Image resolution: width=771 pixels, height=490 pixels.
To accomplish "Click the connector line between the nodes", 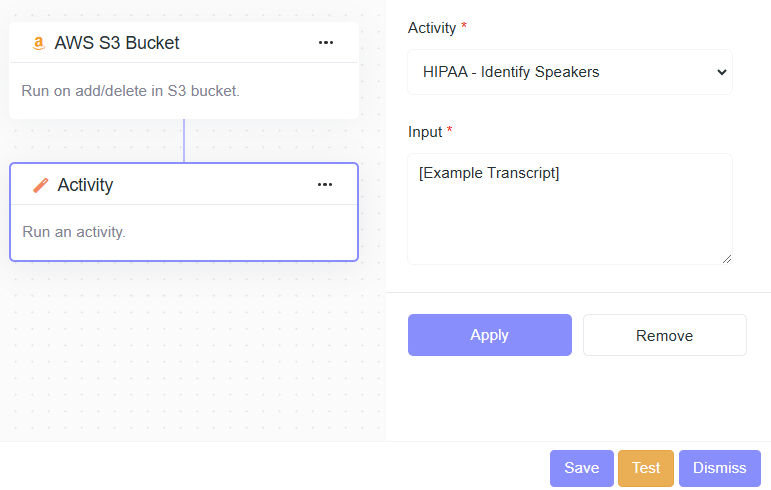I will click(184, 140).
